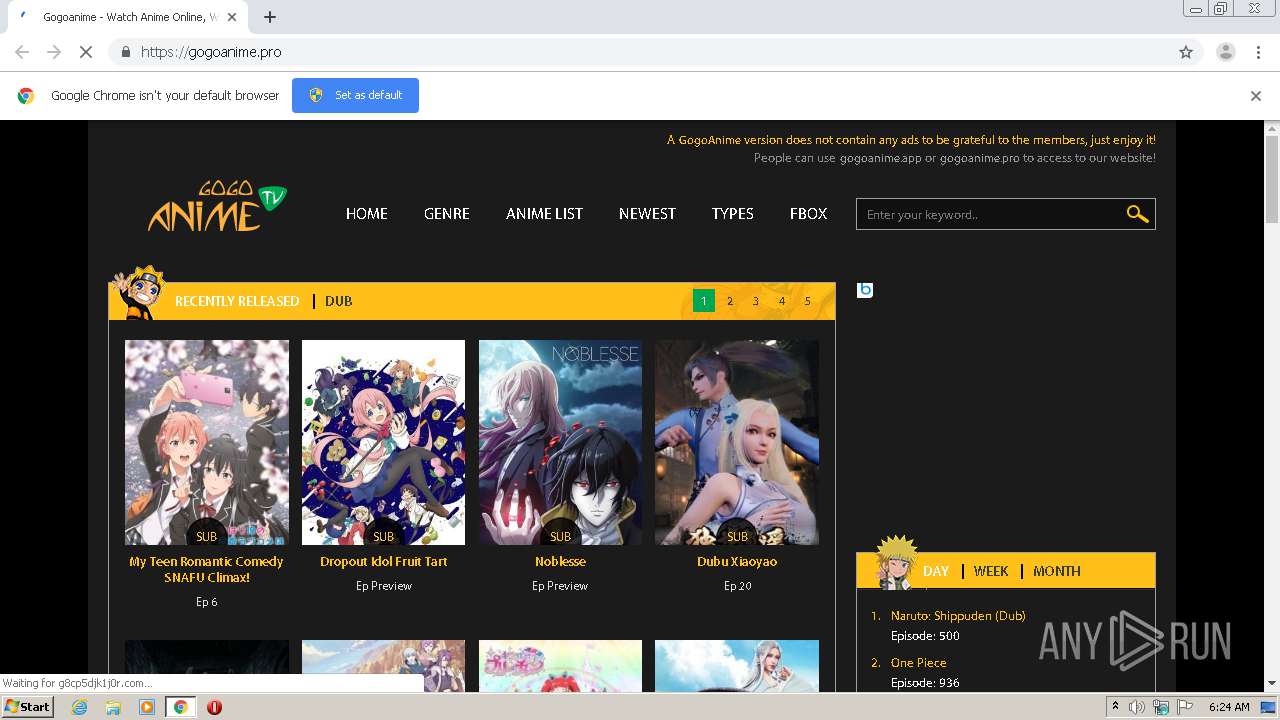Go back to previous page
Image resolution: width=1280 pixels, height=720 pixels.
[x=22, y=52]
